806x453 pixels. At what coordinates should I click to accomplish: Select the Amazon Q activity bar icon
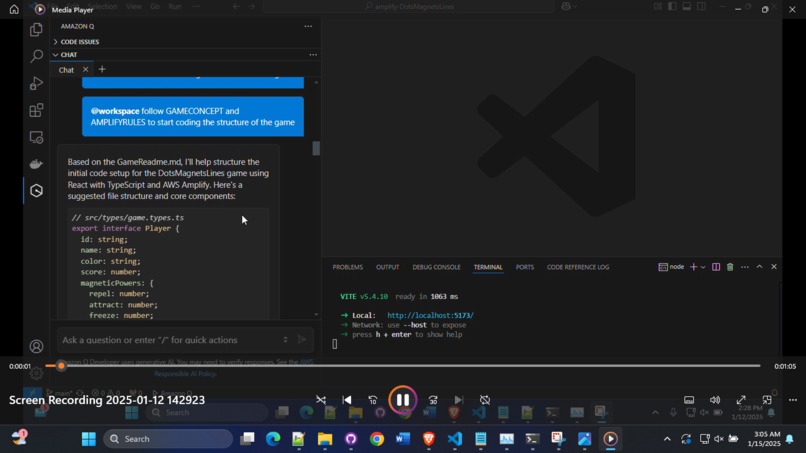point(36,191)
